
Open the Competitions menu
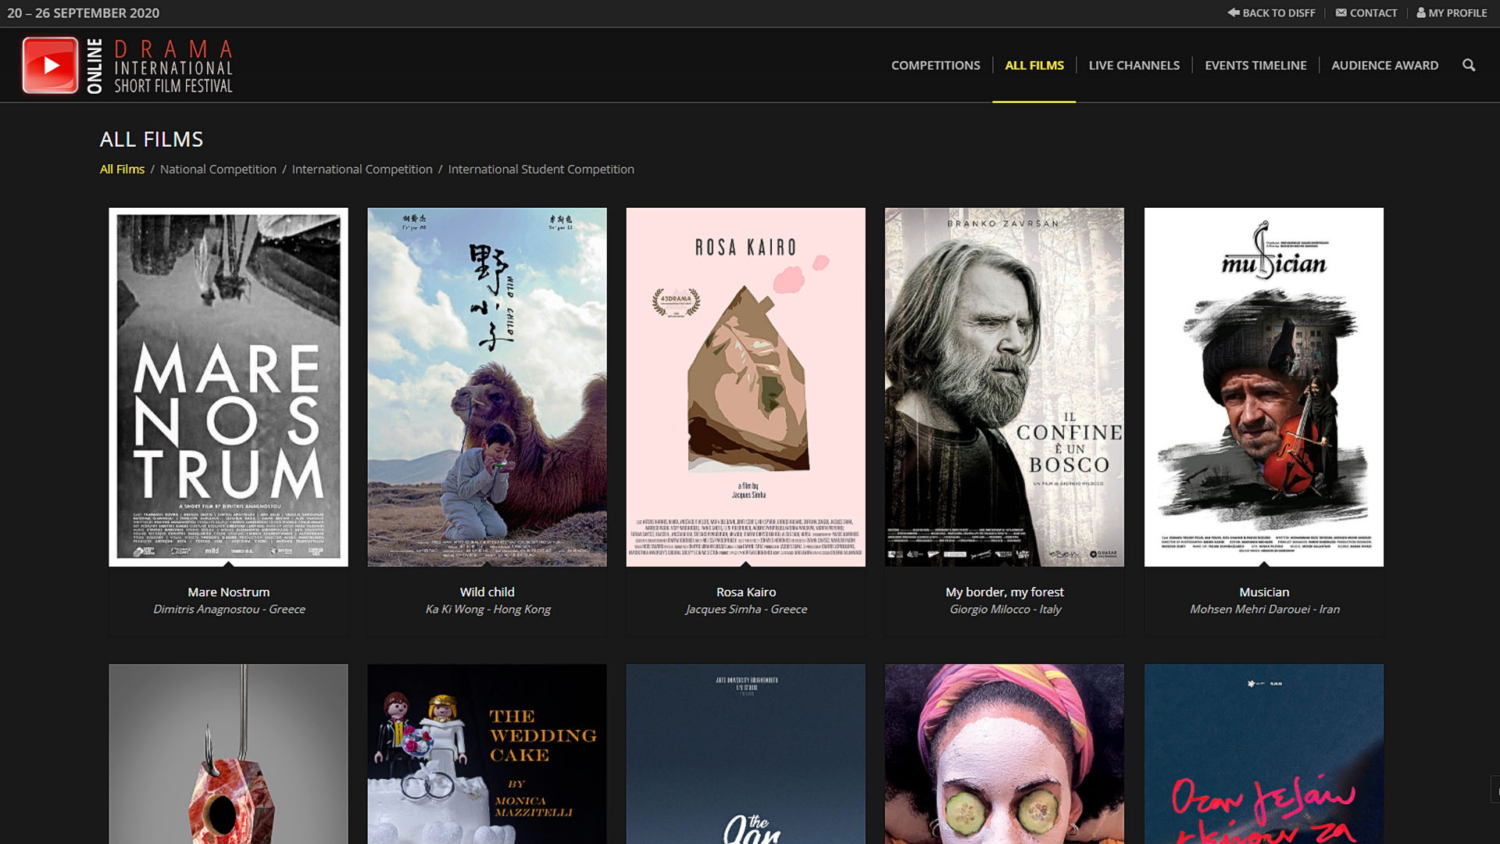point(935,65)
